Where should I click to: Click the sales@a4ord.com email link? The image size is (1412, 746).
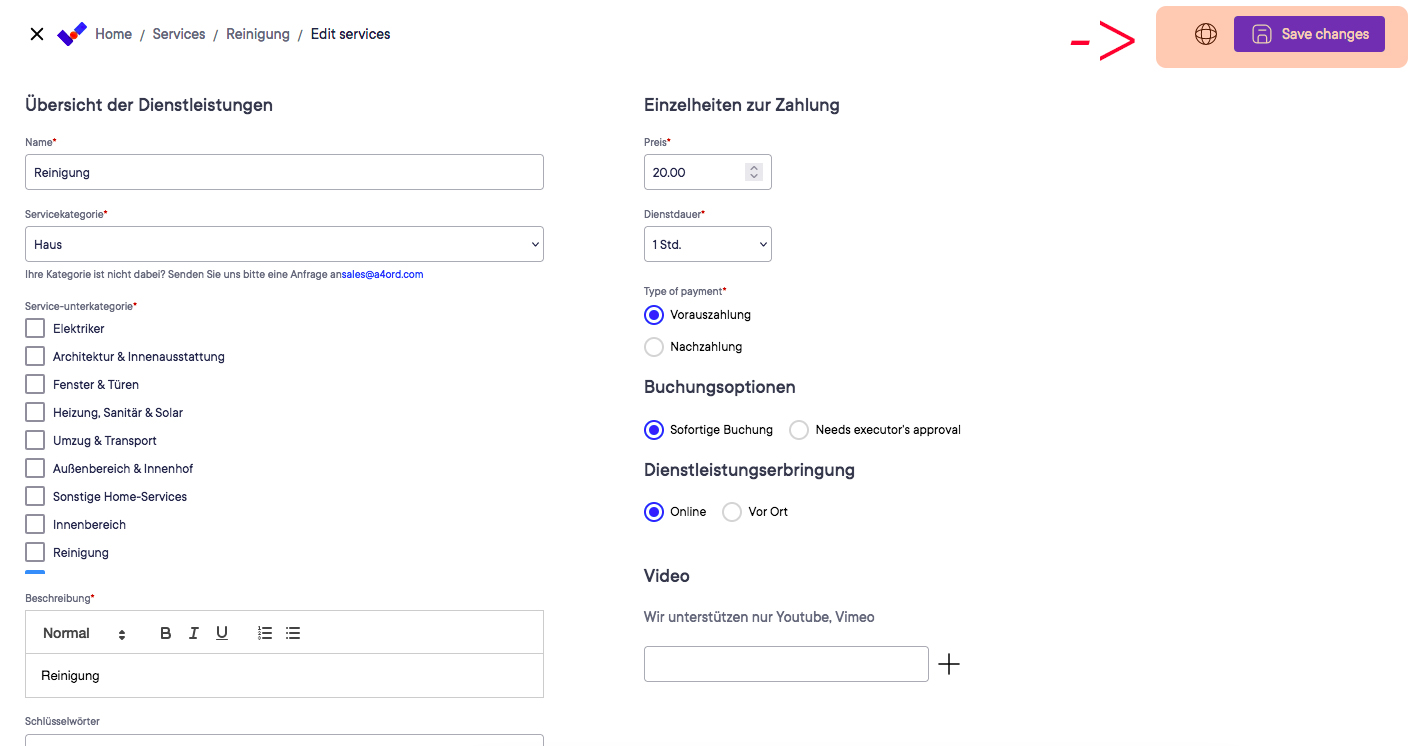pyautogui.click(x=382, y=274)
